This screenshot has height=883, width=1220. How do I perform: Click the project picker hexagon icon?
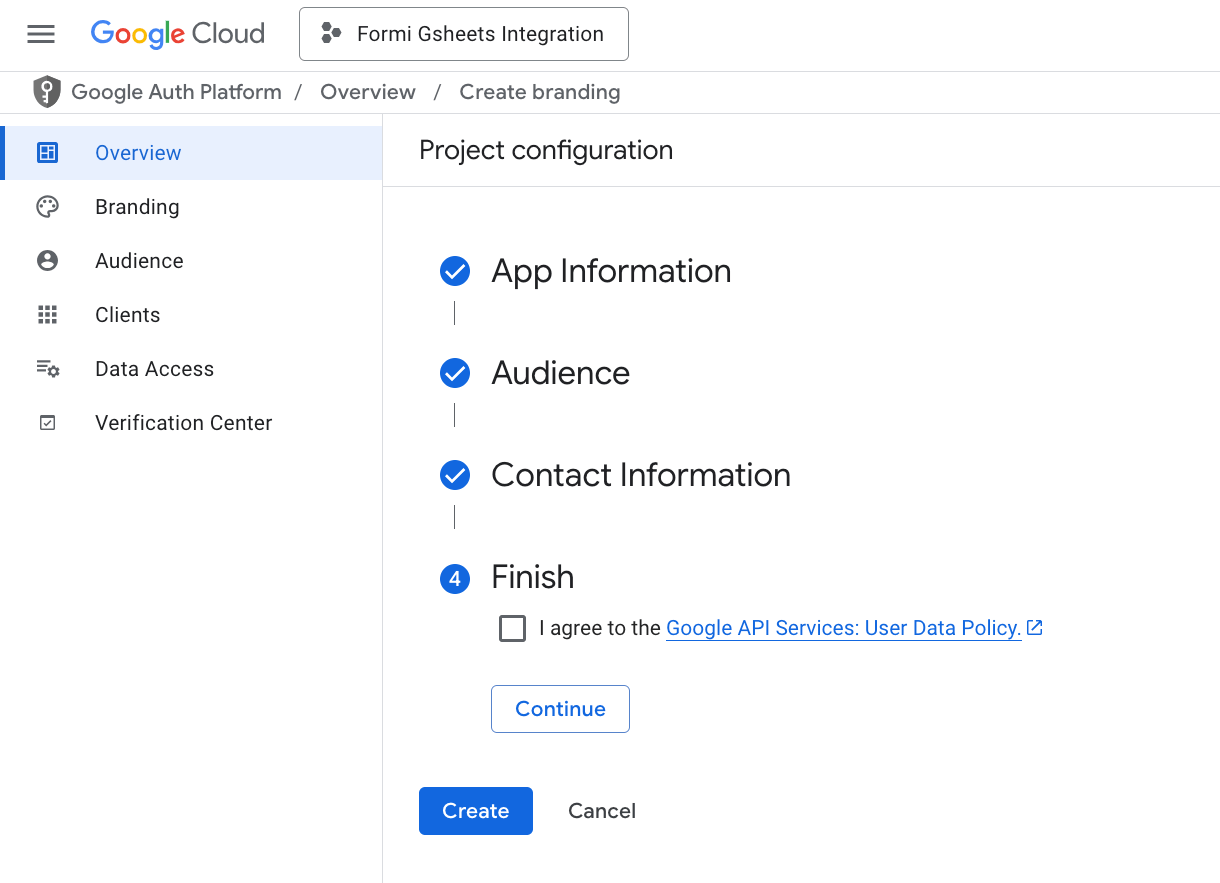click(x=330, y=34)
